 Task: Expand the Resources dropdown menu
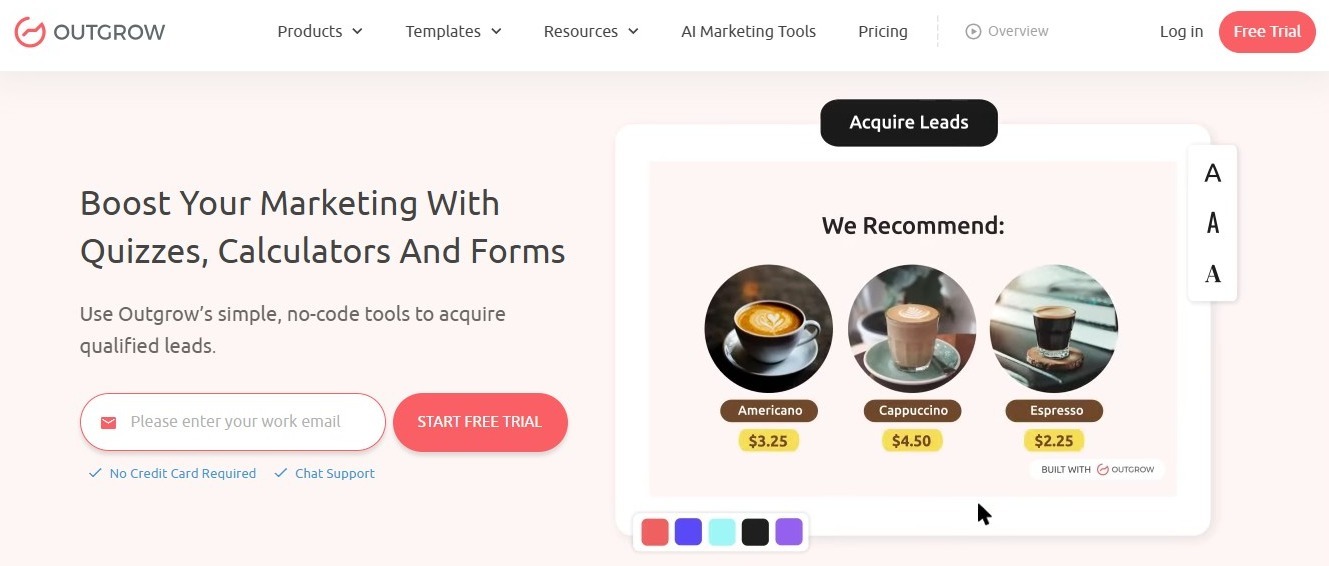591,32
